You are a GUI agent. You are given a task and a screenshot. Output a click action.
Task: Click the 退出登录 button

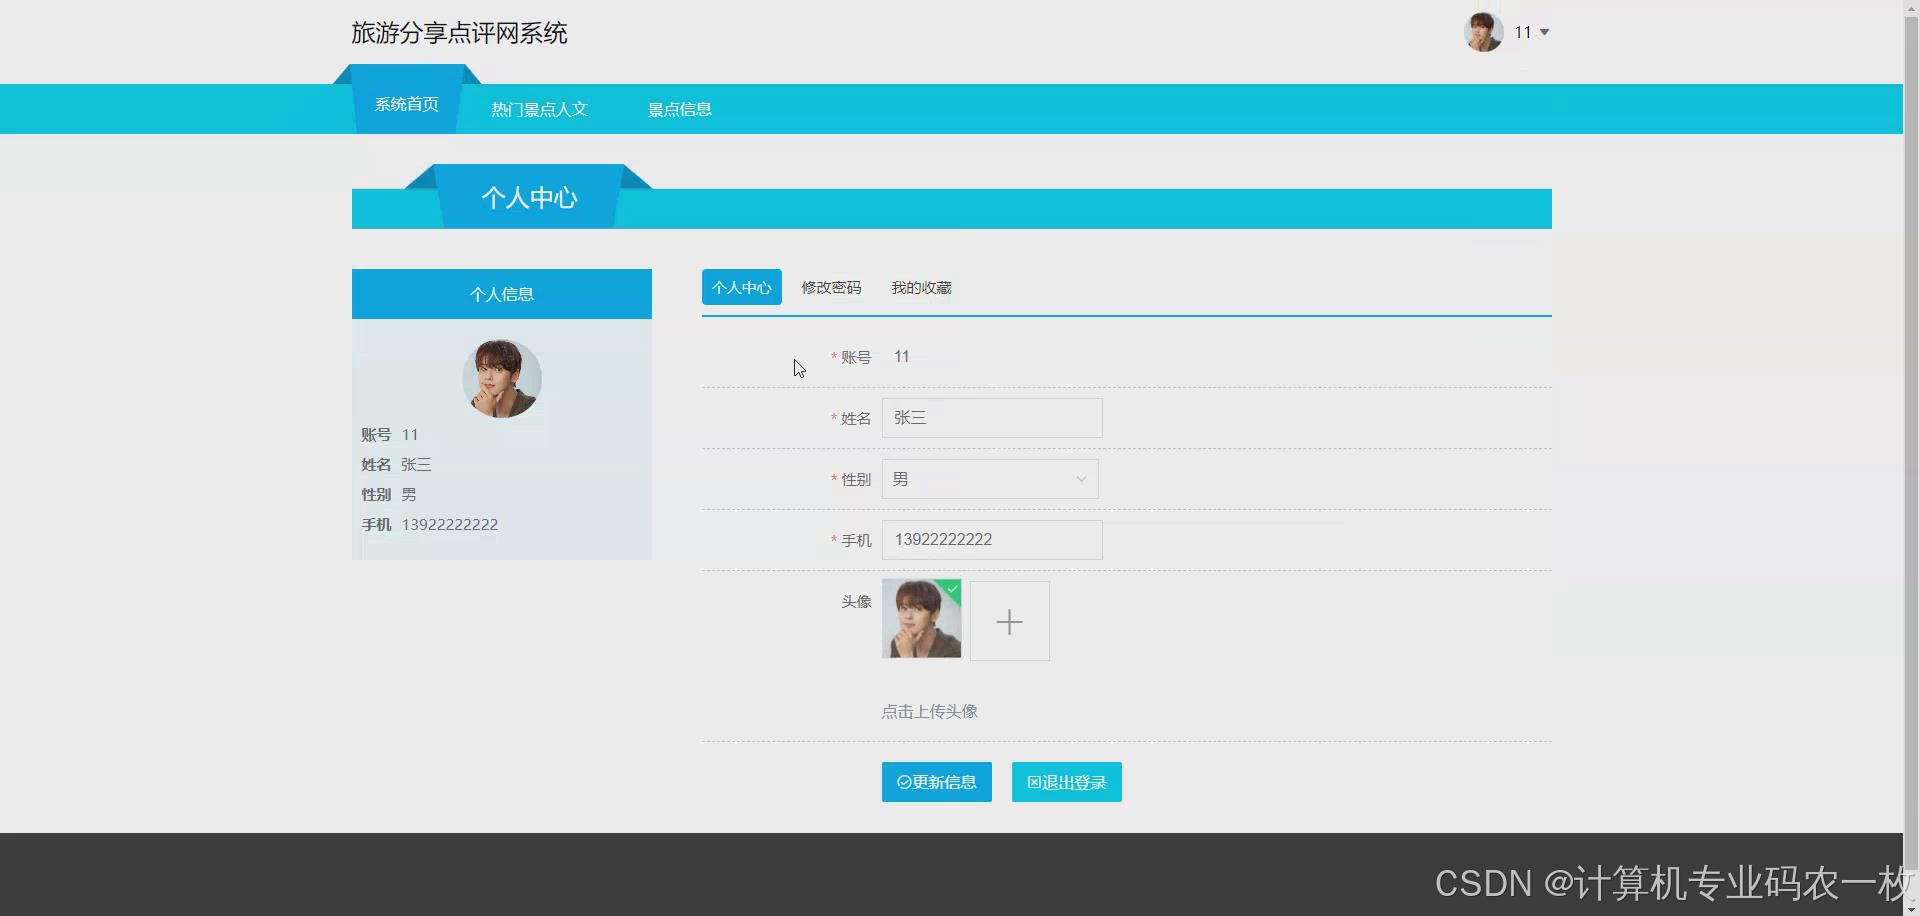pyautogui.click(x=1067, y=782)
